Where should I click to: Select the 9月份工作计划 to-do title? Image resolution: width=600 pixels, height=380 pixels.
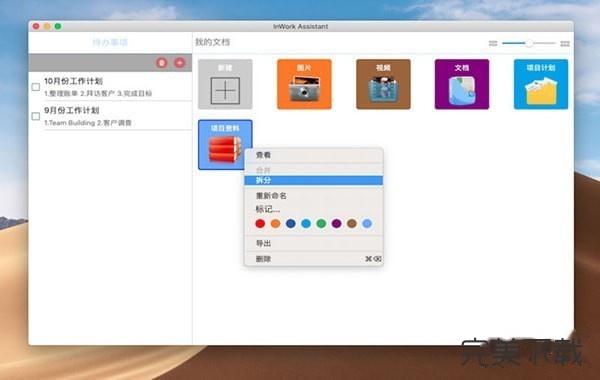[72, 110]
